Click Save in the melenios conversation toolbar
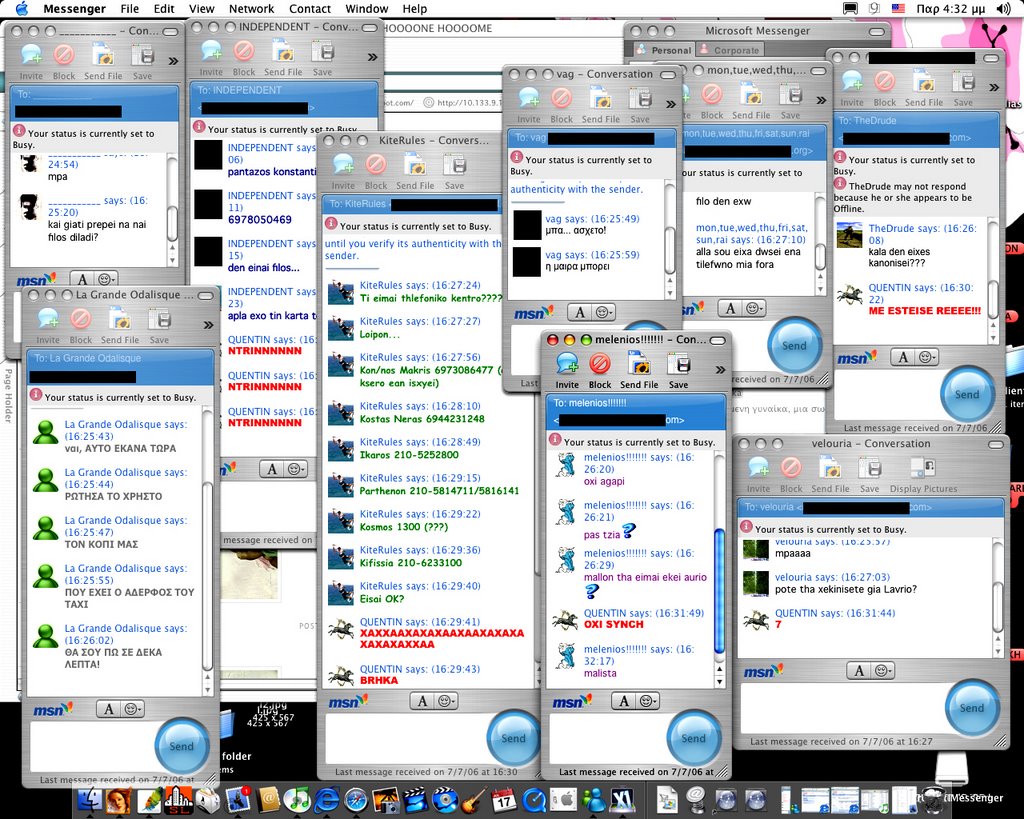Image resolution: width=1024 pixels, height=819 pixels. pos(678,370)
